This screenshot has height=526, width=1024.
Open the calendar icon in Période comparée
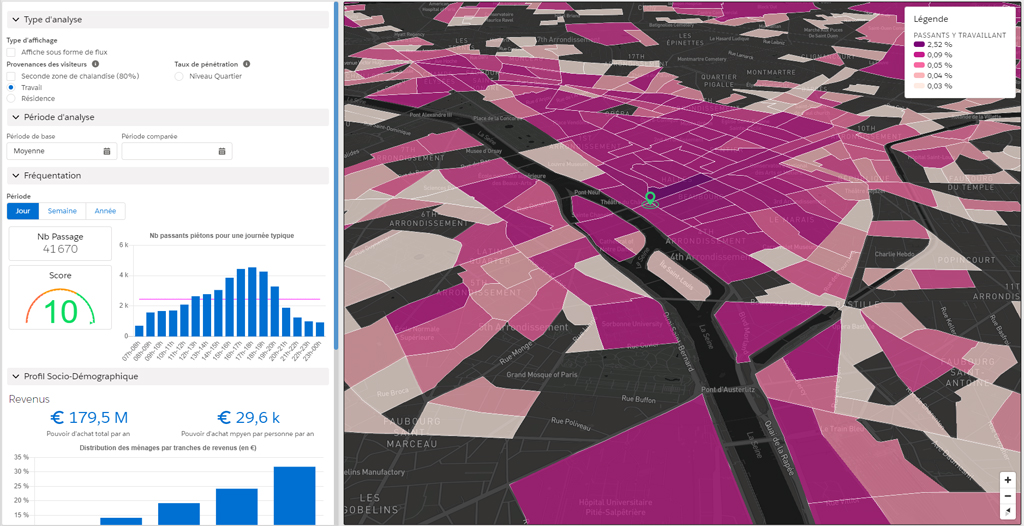coord(221,151)
